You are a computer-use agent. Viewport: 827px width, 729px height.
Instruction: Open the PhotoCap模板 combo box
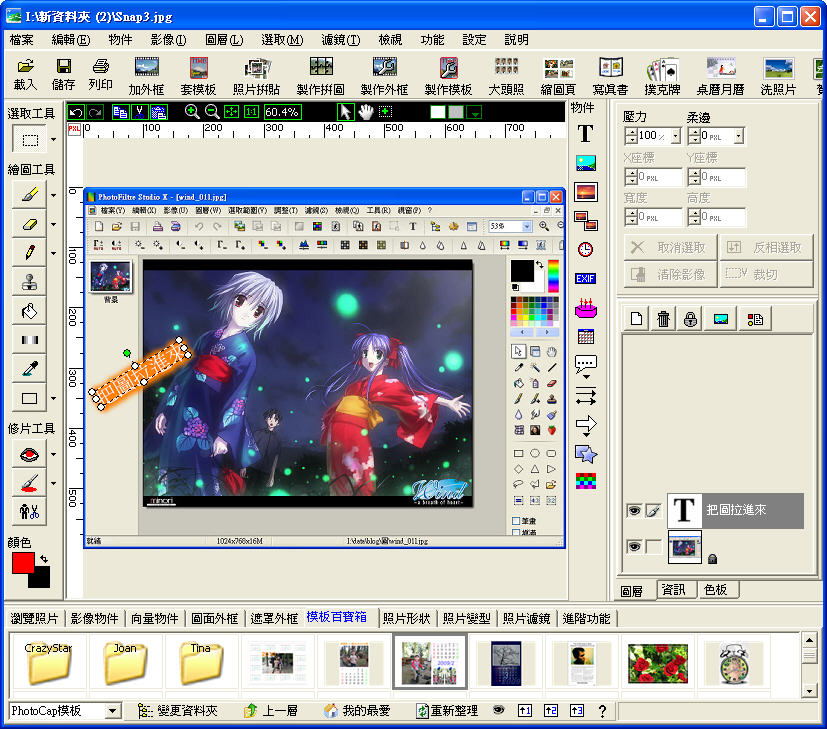[65, 711]
